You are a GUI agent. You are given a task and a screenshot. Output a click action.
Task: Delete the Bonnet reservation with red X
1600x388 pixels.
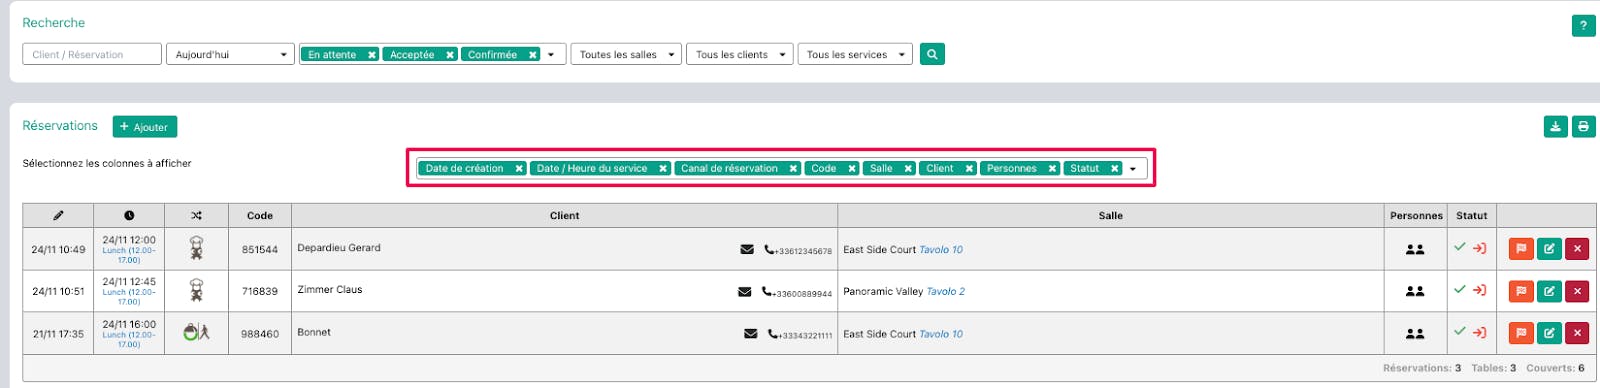click(1577, 333)
